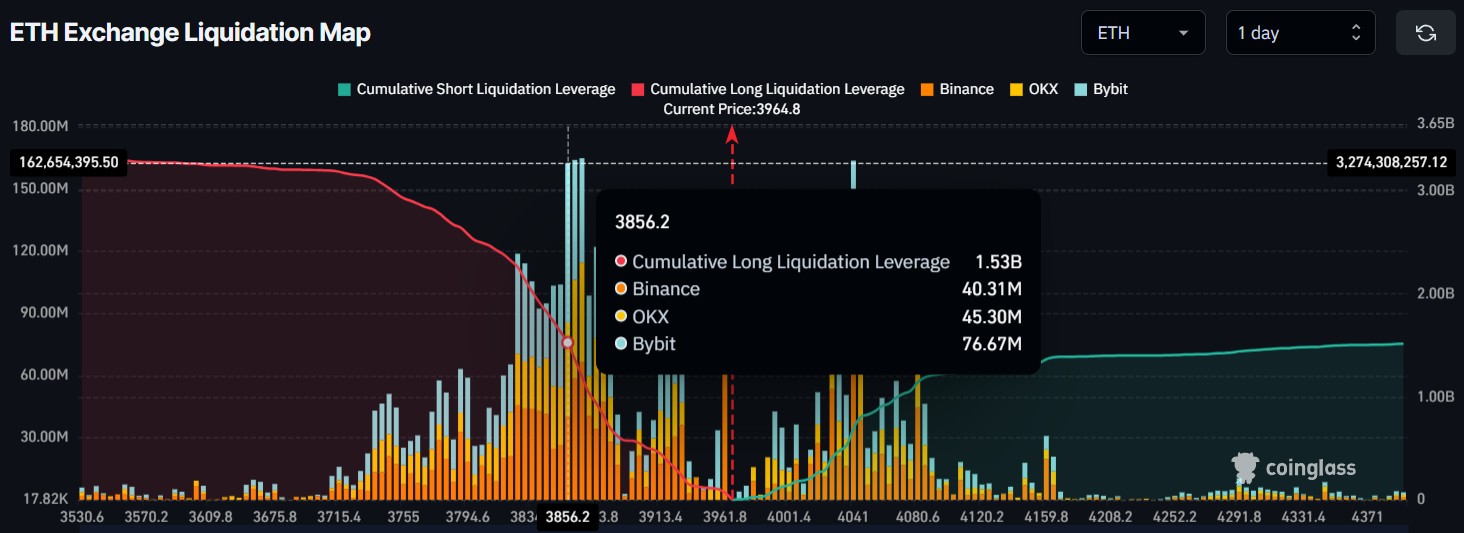
Task: Click the 3755 x-axis price label
Action: 403,517
